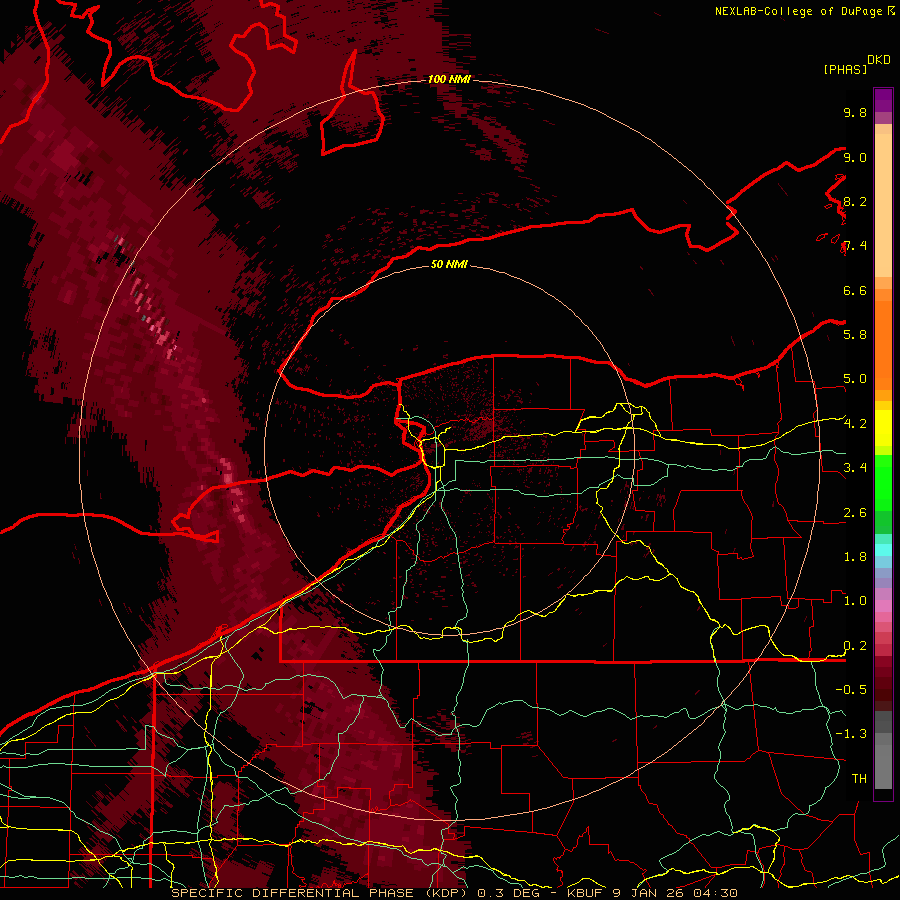Select the 3.4 scale value
Image resolution: width=900 pixels, height=900 pixels.
pyautogui.click(x=855, y=467)
